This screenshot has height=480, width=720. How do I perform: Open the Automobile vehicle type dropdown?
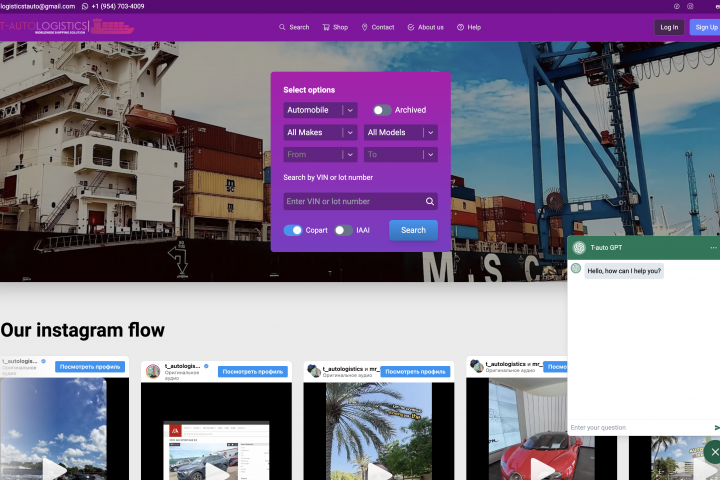click(320, 110)
